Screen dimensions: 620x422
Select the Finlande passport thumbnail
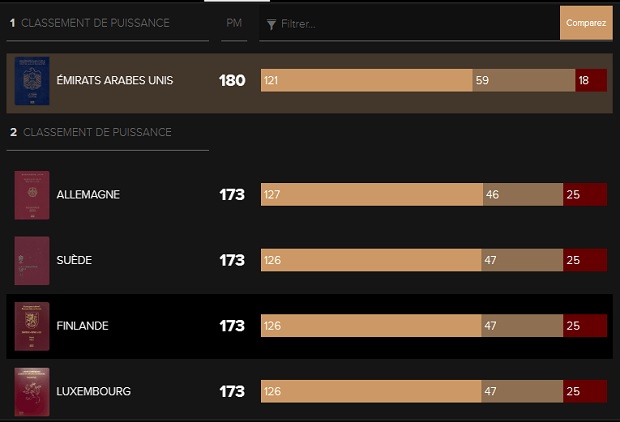point(32,326)
